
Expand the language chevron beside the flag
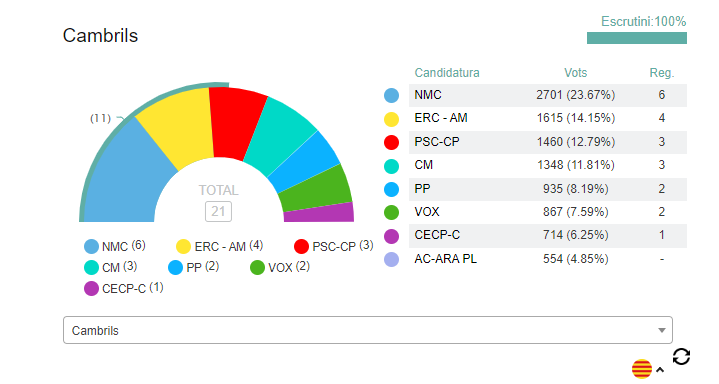[660, 369]
